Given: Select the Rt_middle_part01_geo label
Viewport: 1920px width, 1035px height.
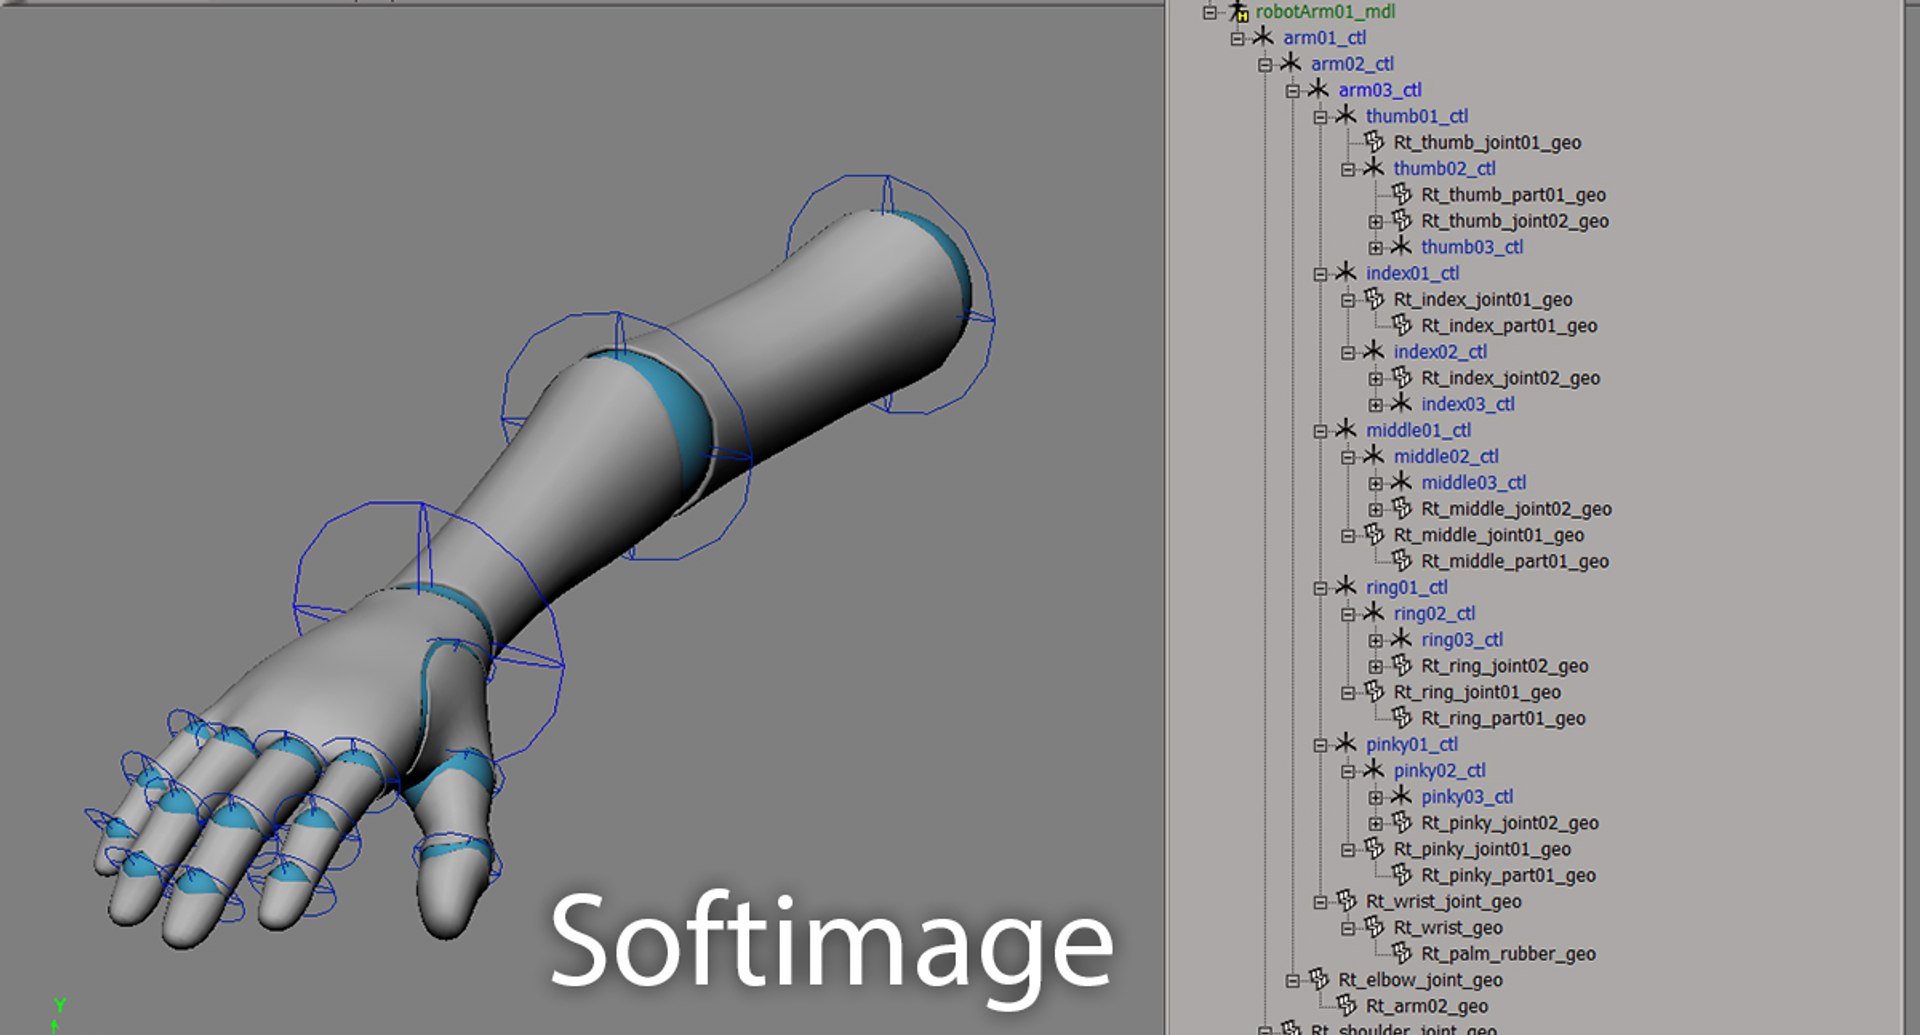Looking at the screenshot, I should tap(1515, 560).
